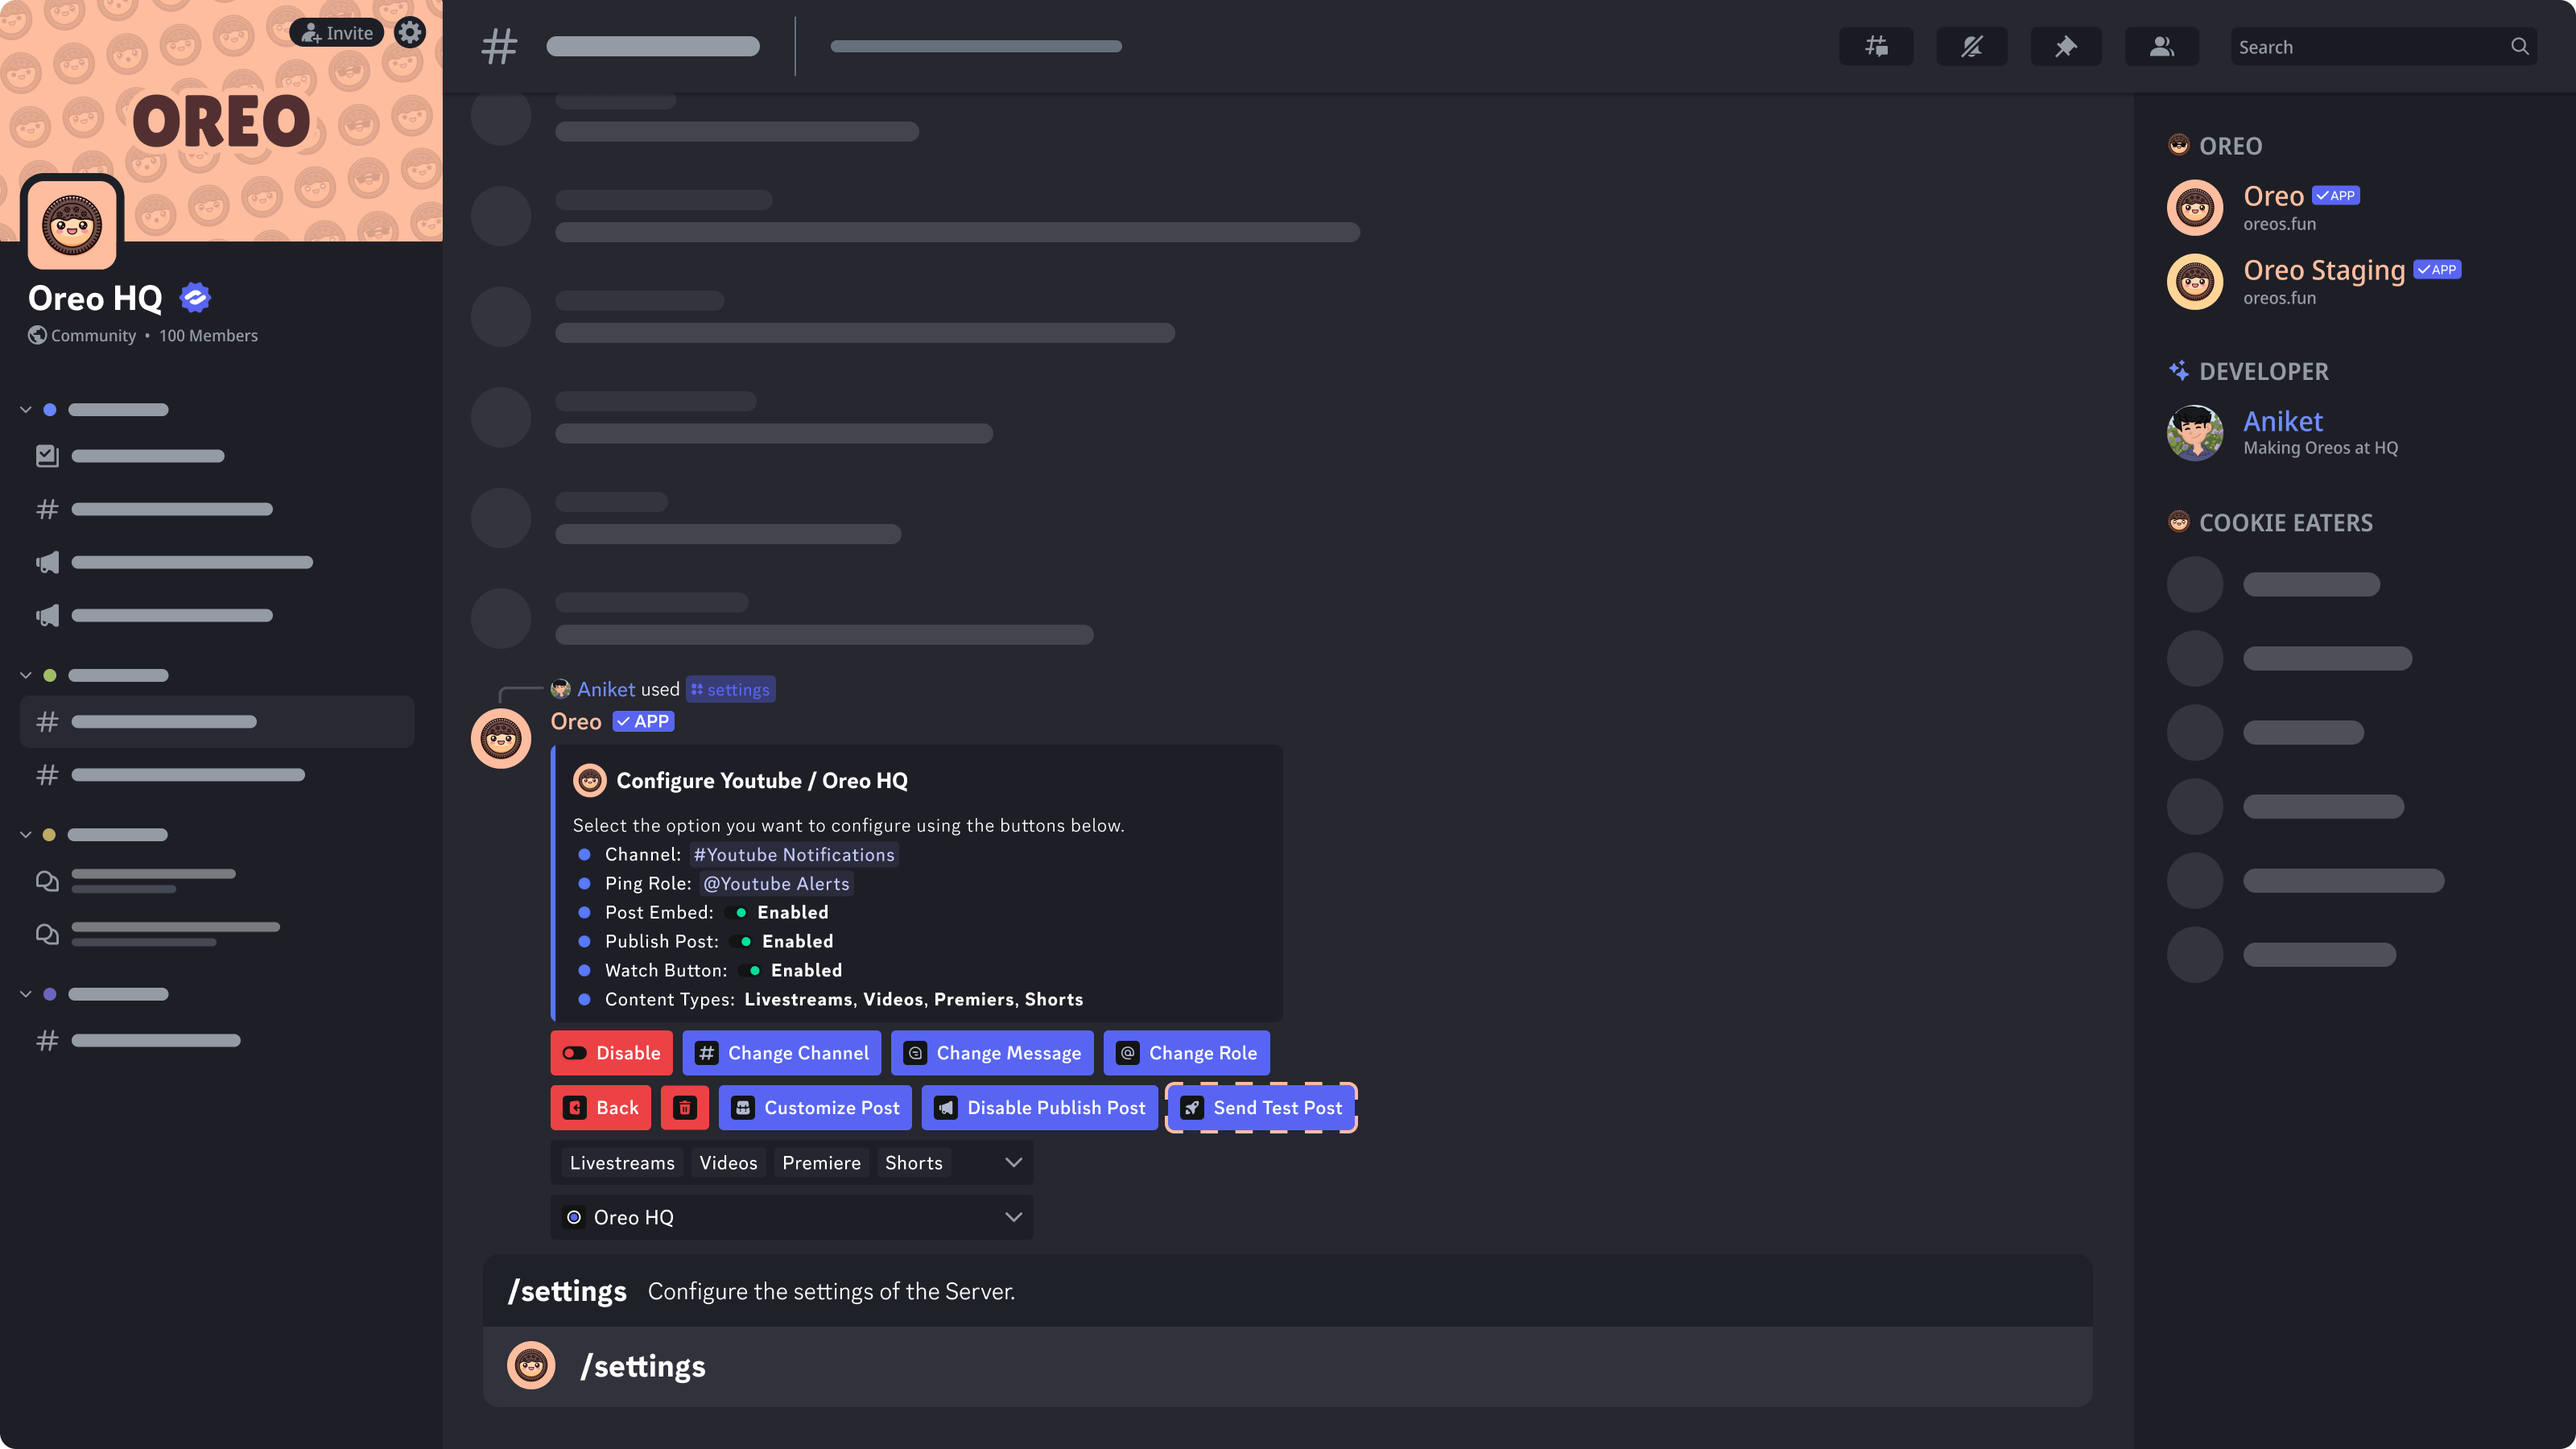2576x1449 pixels.
Task: Click the COOKIE EATERS role header
Action: tap(2270, 522)
